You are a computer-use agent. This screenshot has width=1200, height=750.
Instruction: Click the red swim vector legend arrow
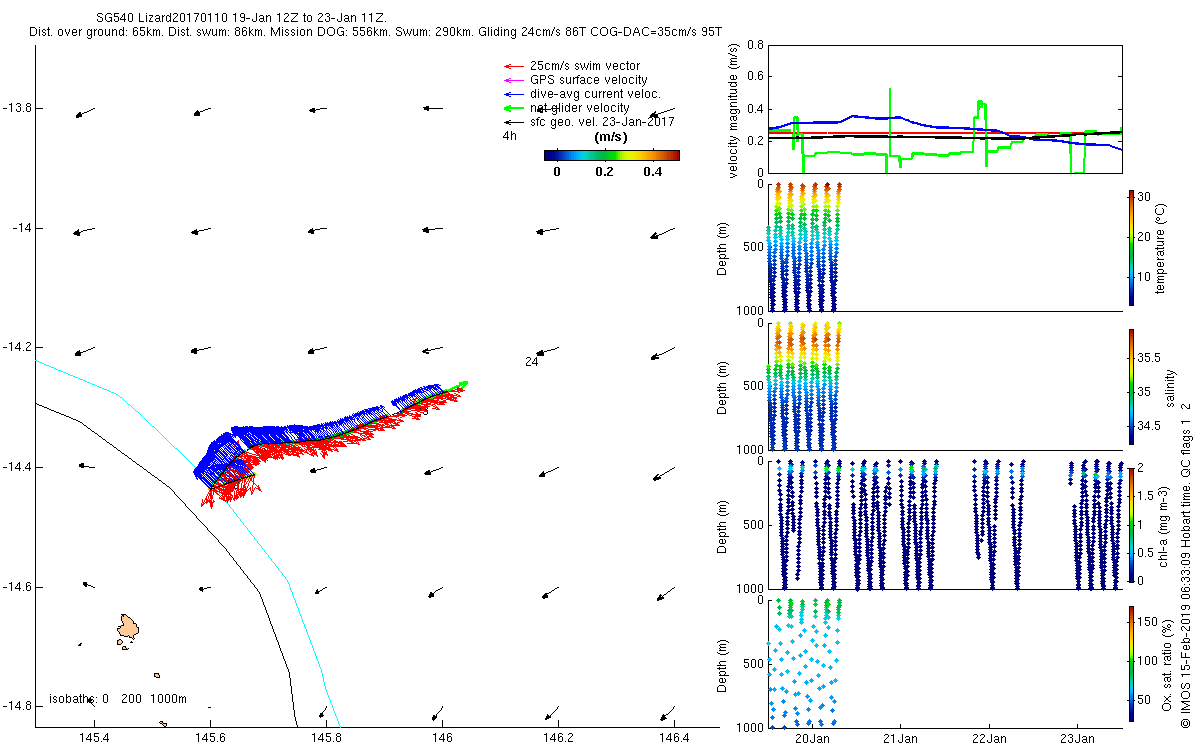(x=515, y=66)
